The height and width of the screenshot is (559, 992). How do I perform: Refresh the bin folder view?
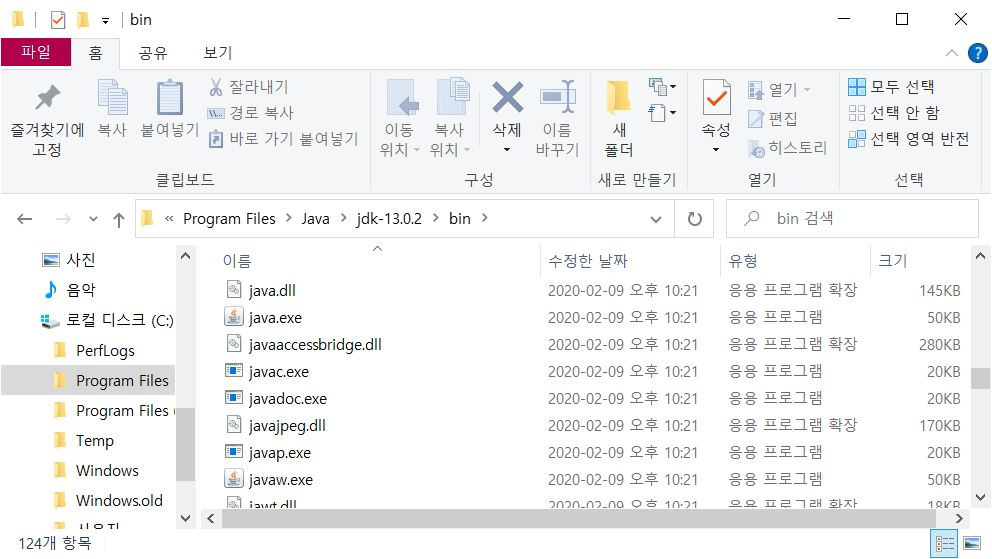695,219
